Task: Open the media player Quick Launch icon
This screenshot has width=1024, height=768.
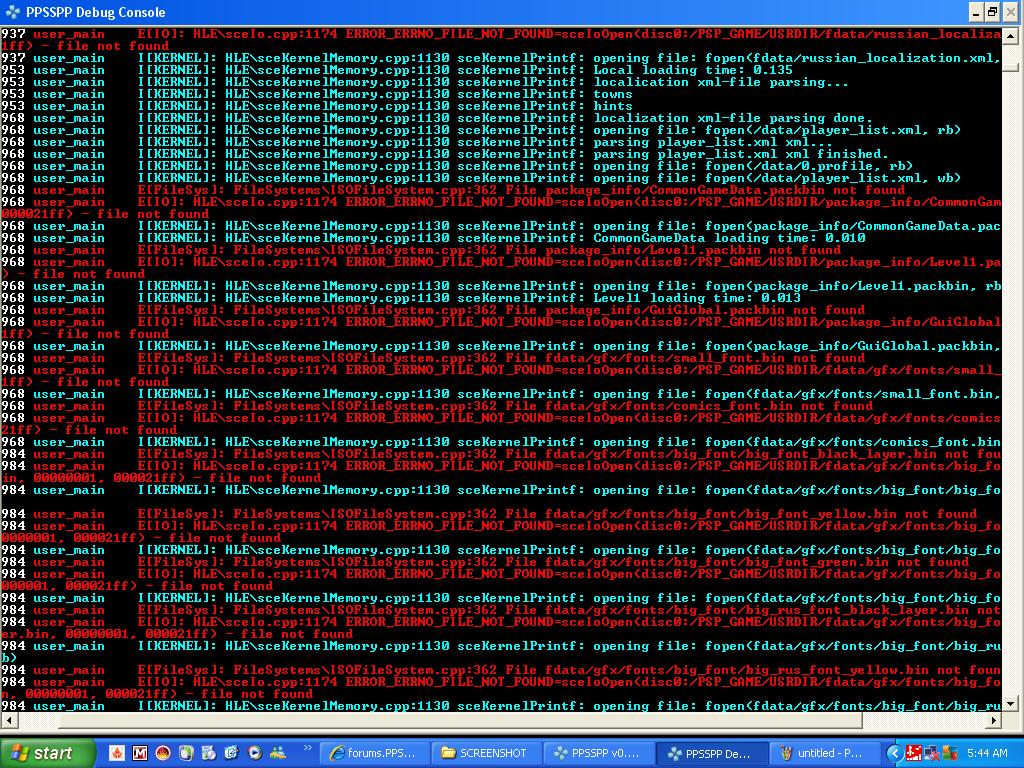Action: [254, 753]
